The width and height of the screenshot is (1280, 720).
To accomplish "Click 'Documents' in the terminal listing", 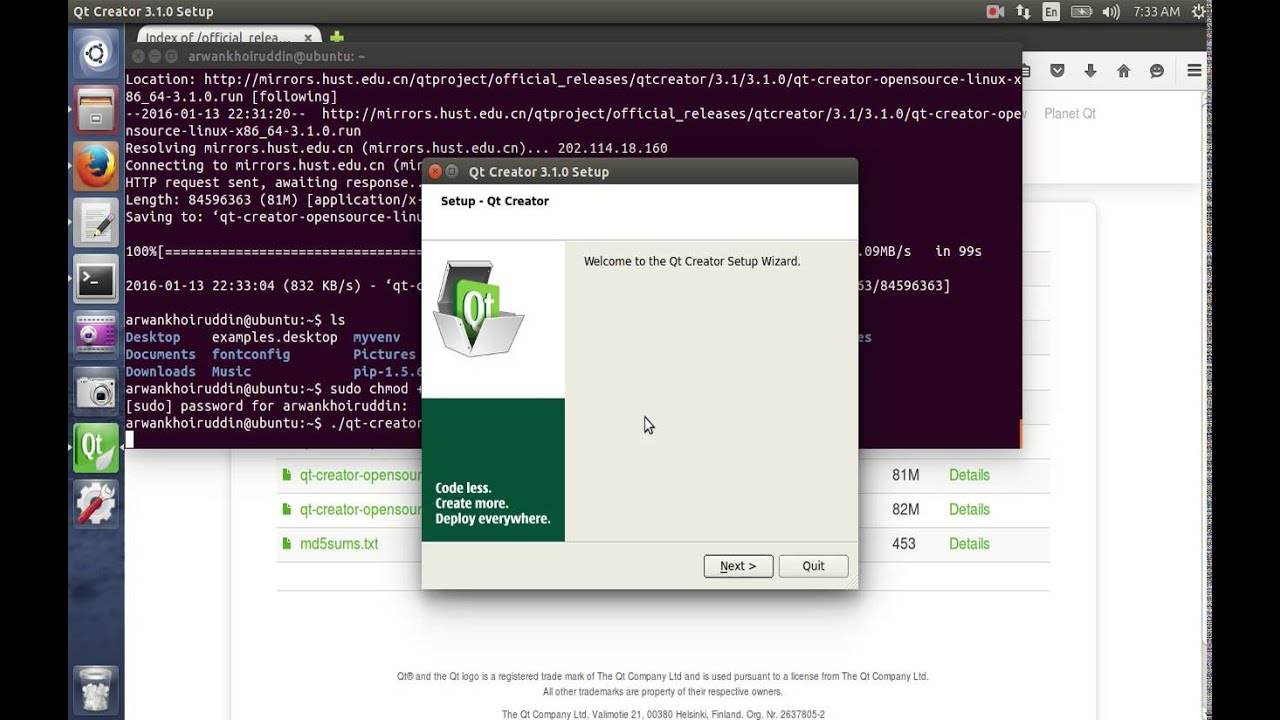I will coord(160,354).
